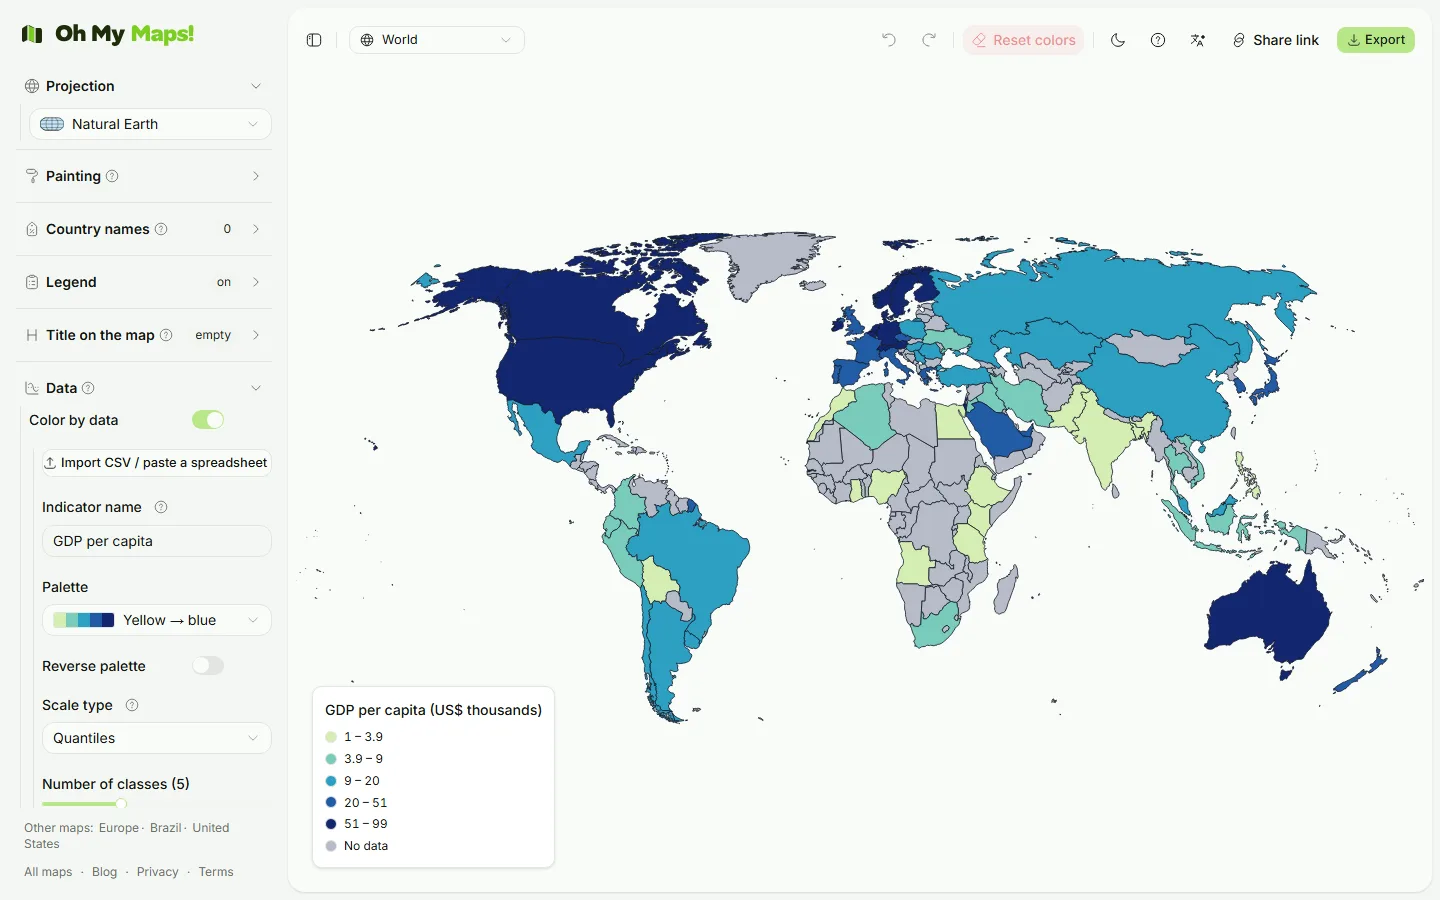
Task: Open the Privacy link
Action: [158, 872]
